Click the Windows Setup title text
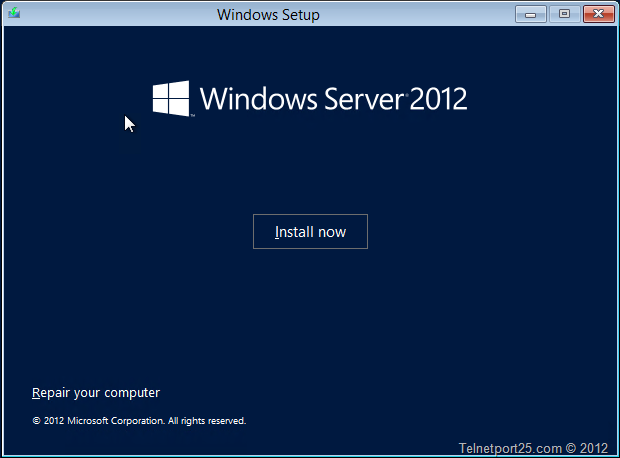Screen dimensions: 620x458 [x=268, y=15]
